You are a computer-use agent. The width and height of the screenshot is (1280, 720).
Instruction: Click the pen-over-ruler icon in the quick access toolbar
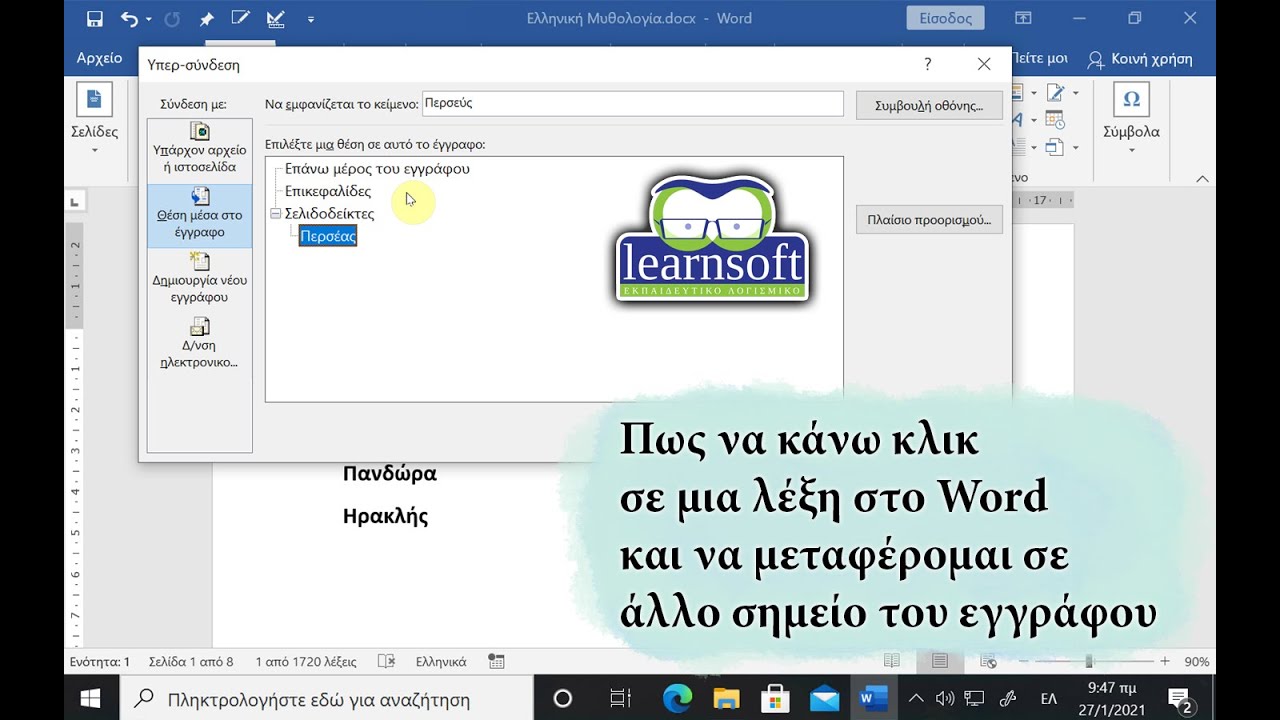(275, 19)
